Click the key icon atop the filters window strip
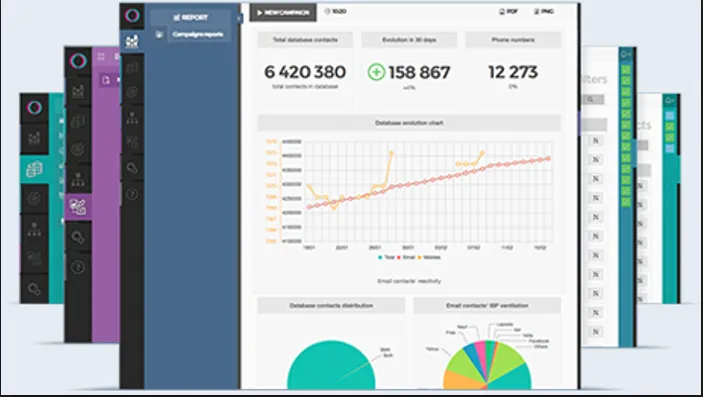 point(625,54)
